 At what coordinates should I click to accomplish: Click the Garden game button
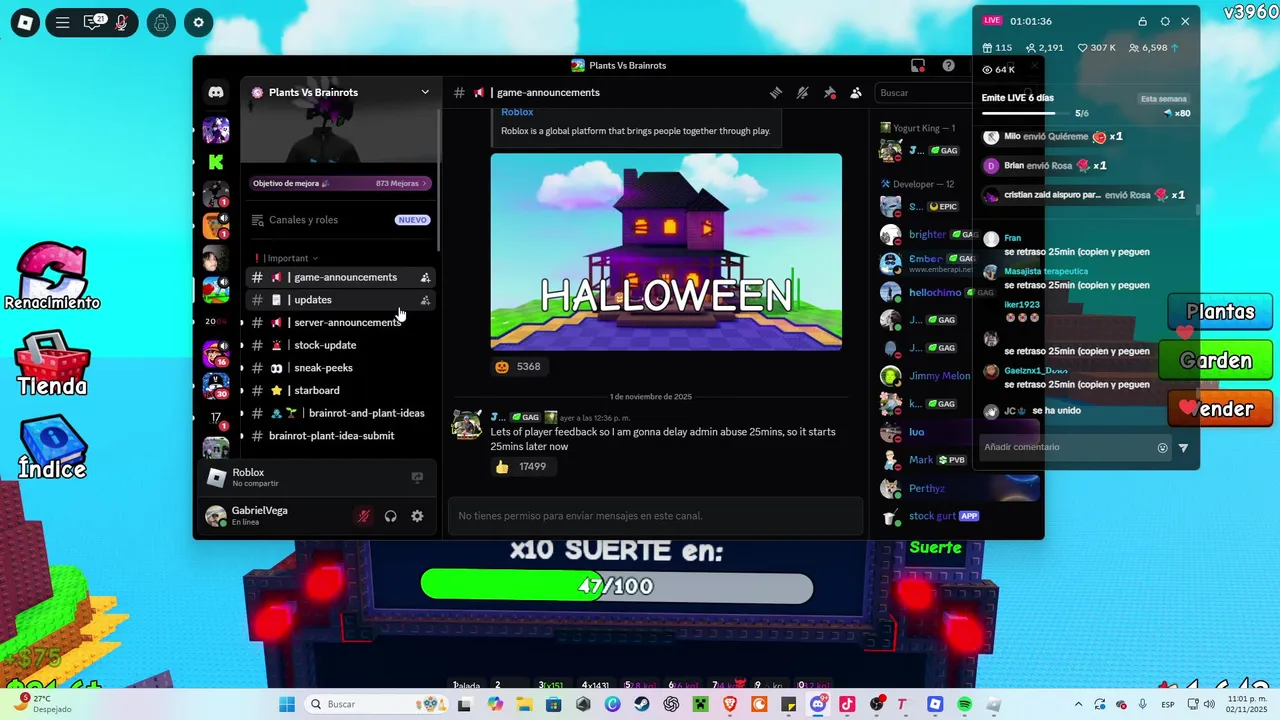(x=1216, y=360)
